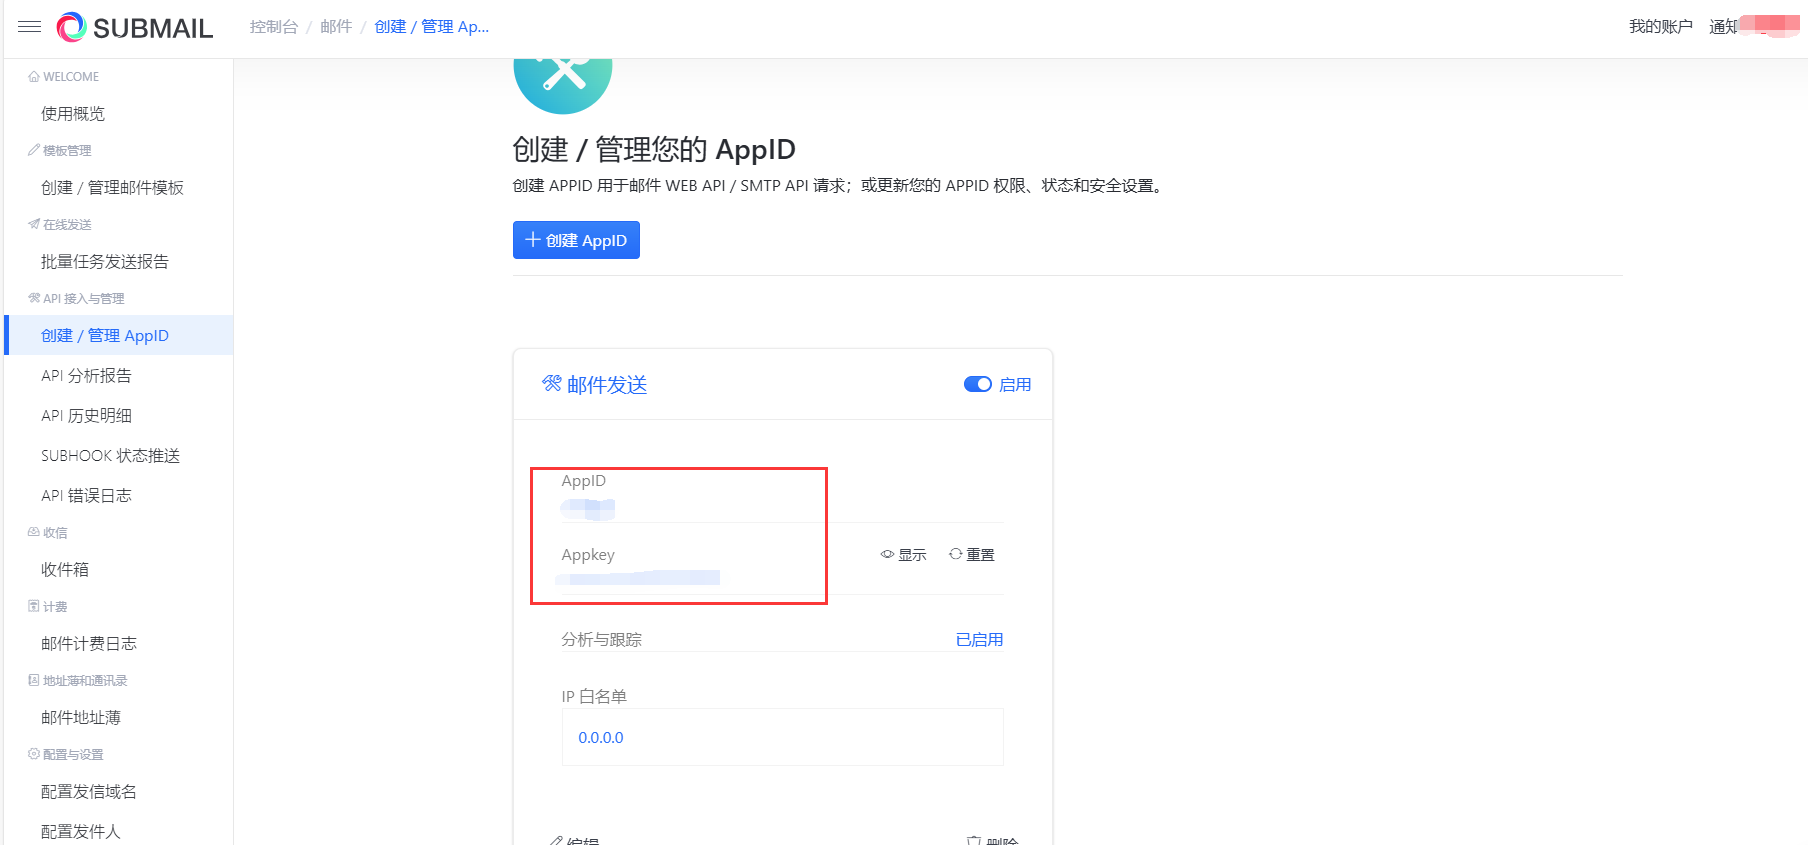Open 配置发件人 sidebar item

(81, 832)
